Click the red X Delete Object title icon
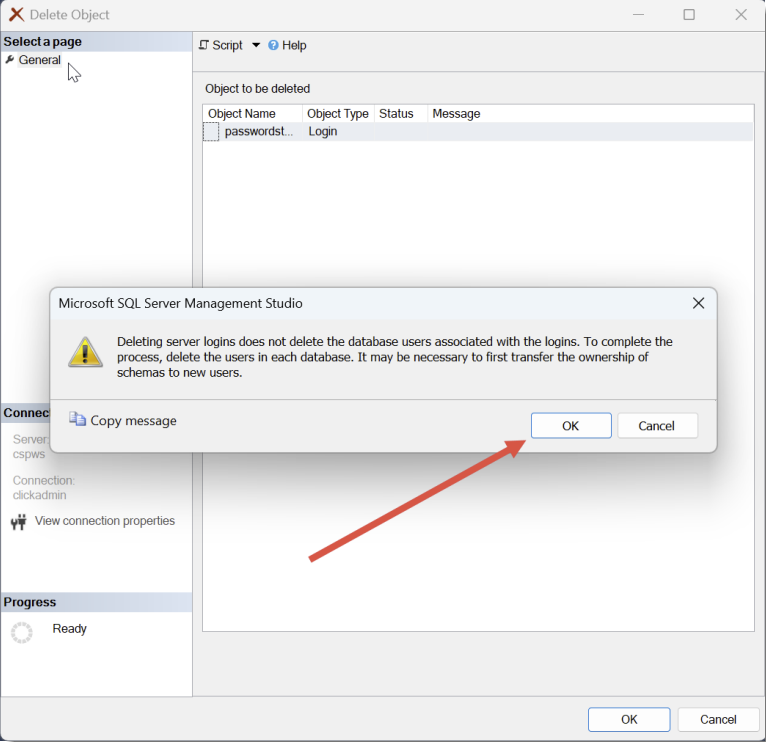Image resolution: width=766 pixels, height=742 pixels. click(16, 15)
